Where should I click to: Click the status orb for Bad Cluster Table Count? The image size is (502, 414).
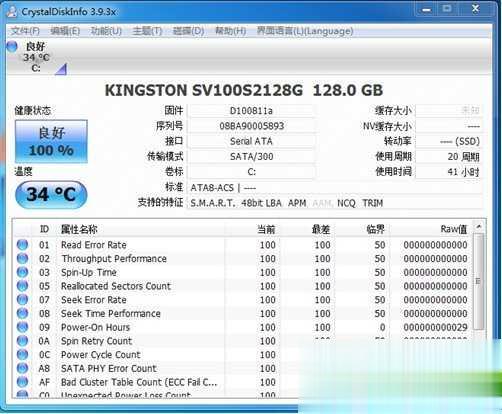(22, 382)
